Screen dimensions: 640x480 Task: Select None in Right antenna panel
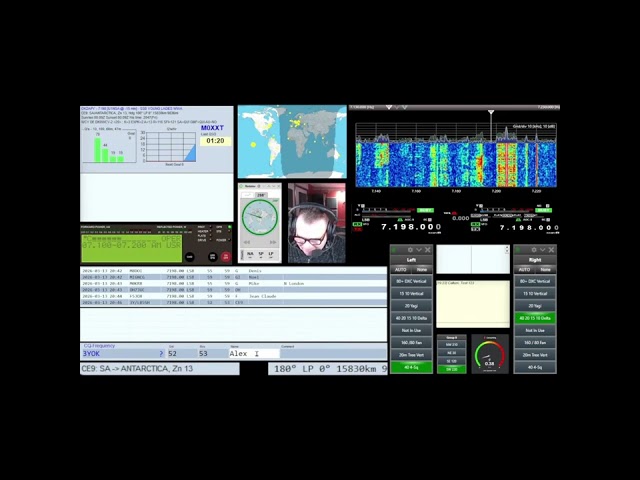click(545, 269)
